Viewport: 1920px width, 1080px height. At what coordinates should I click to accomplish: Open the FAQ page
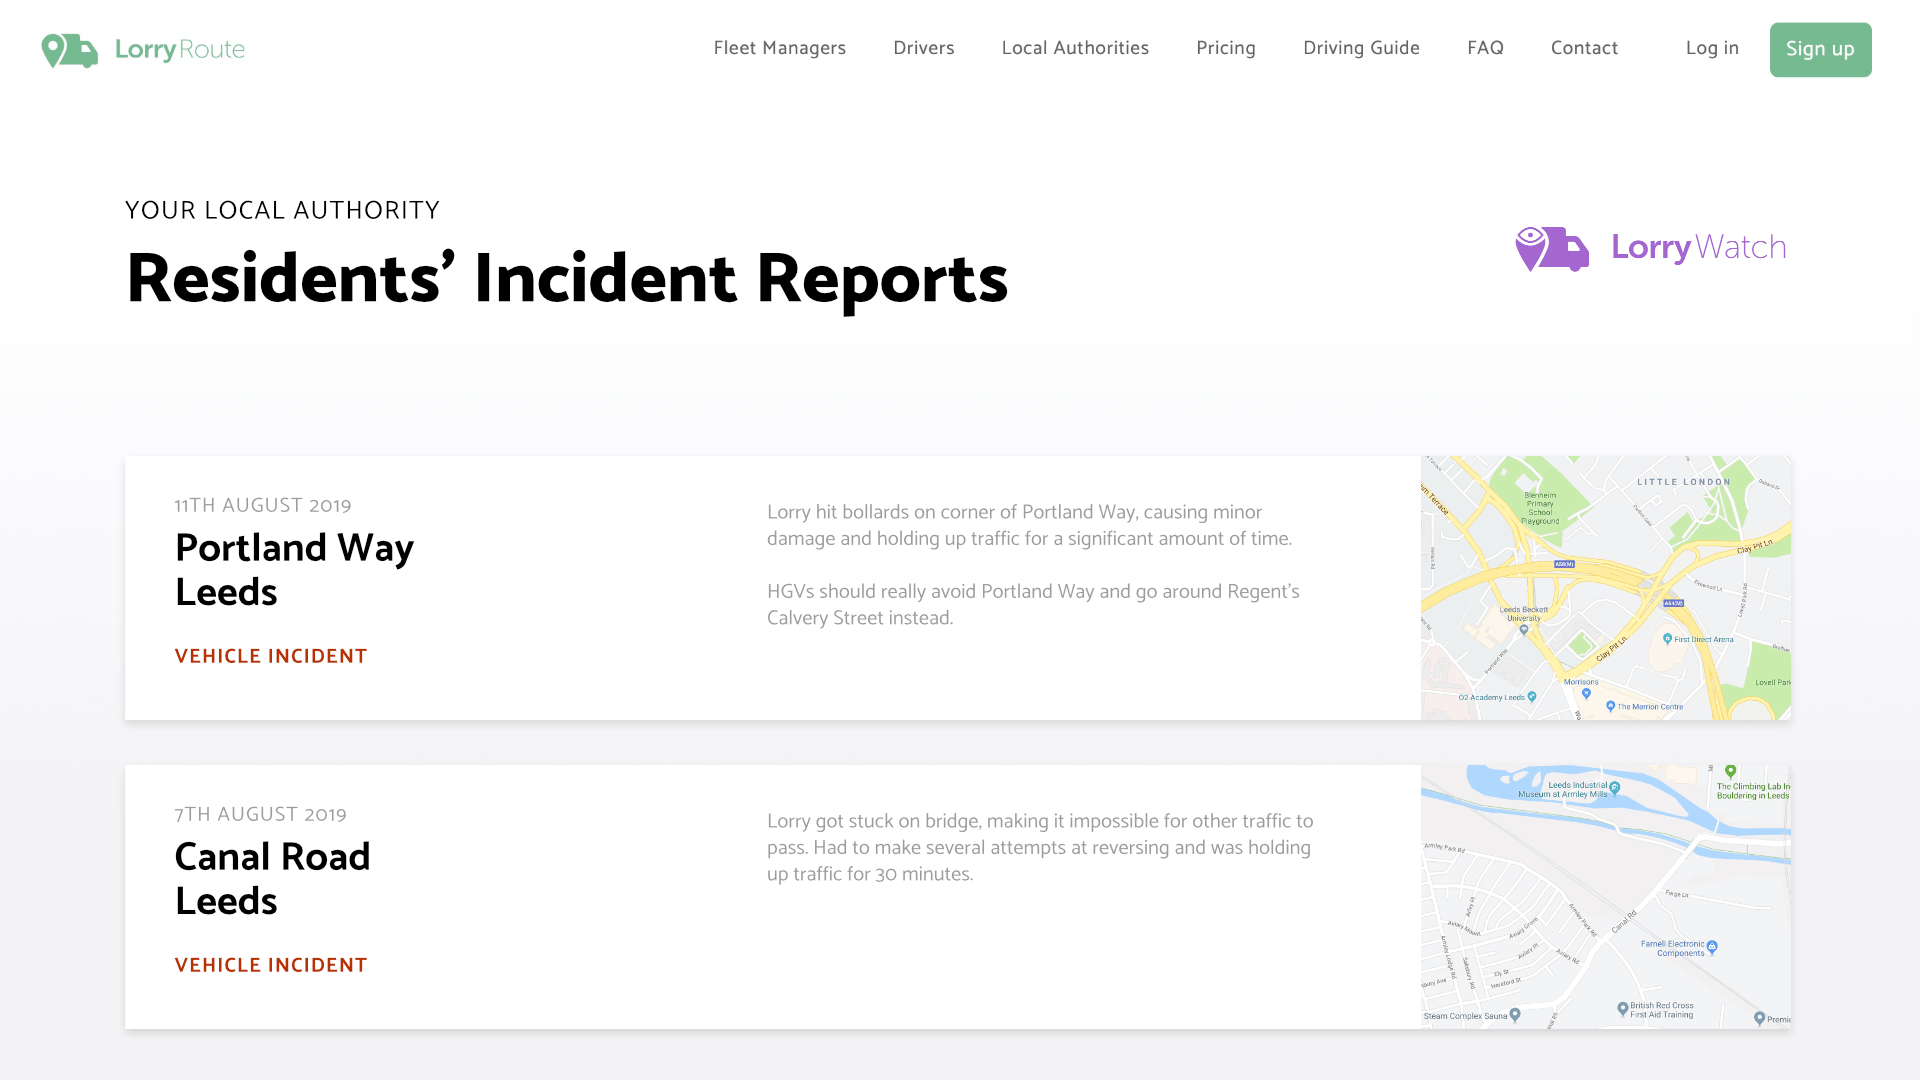(x=1485, y=48)
